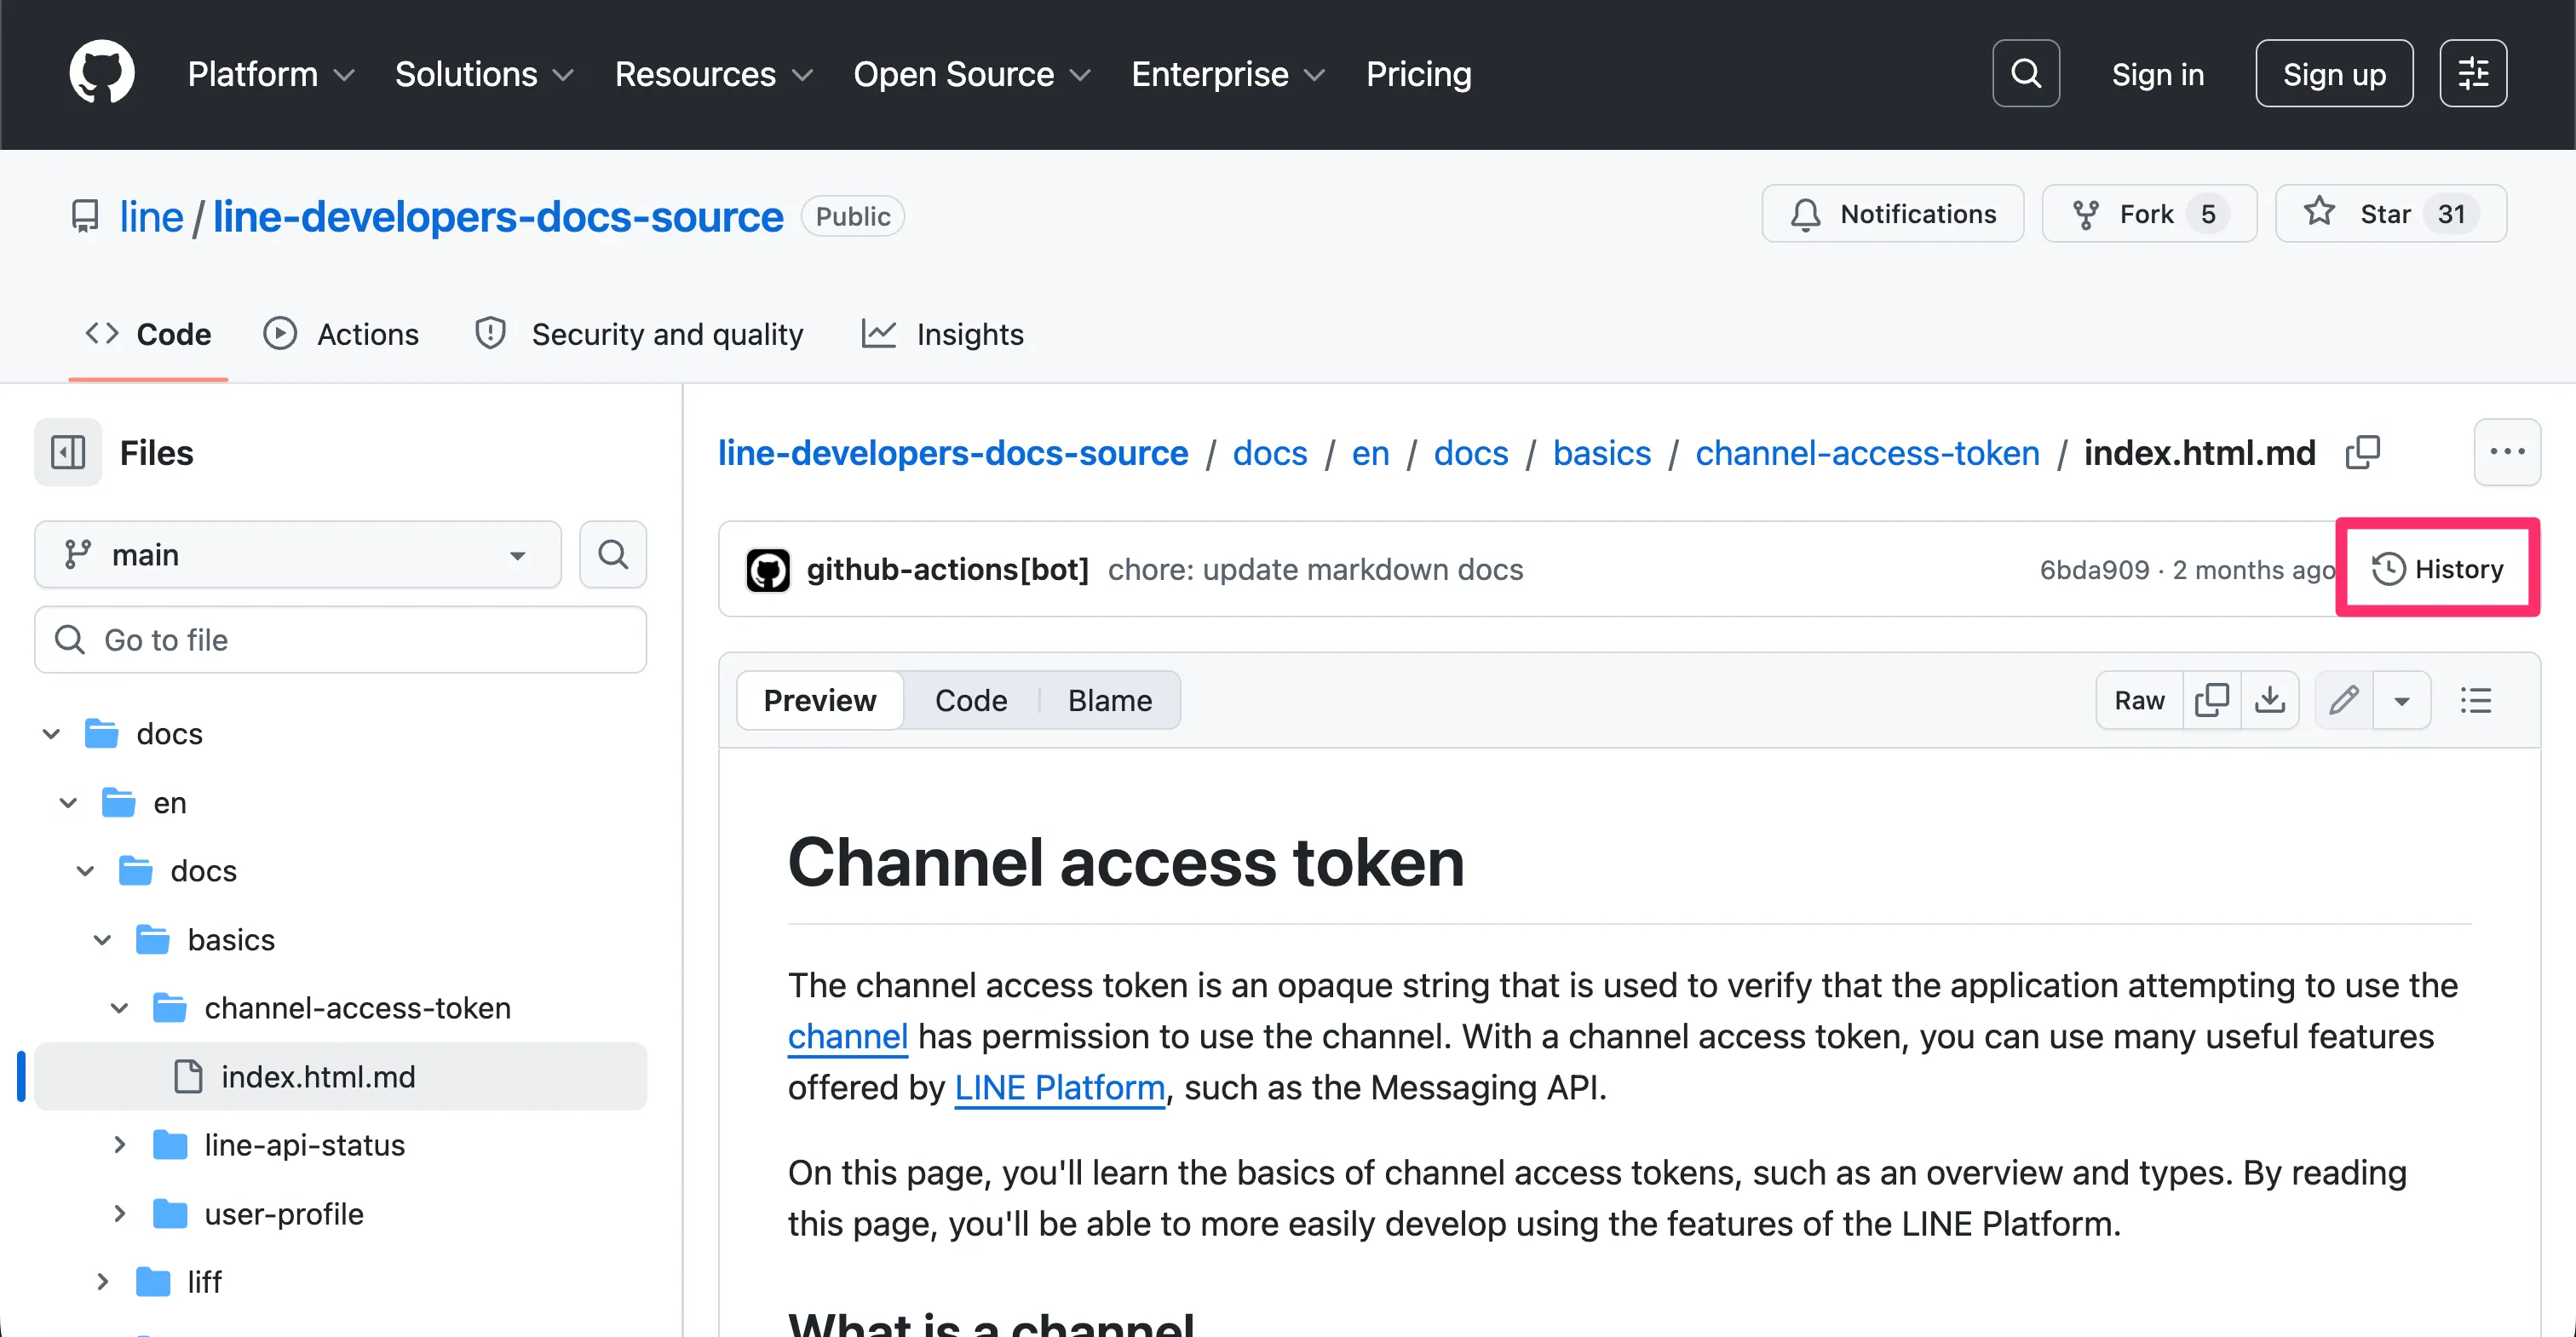2576x1337 pixels.
Task: Collapse the basics folder chevron
Action: 102,940
